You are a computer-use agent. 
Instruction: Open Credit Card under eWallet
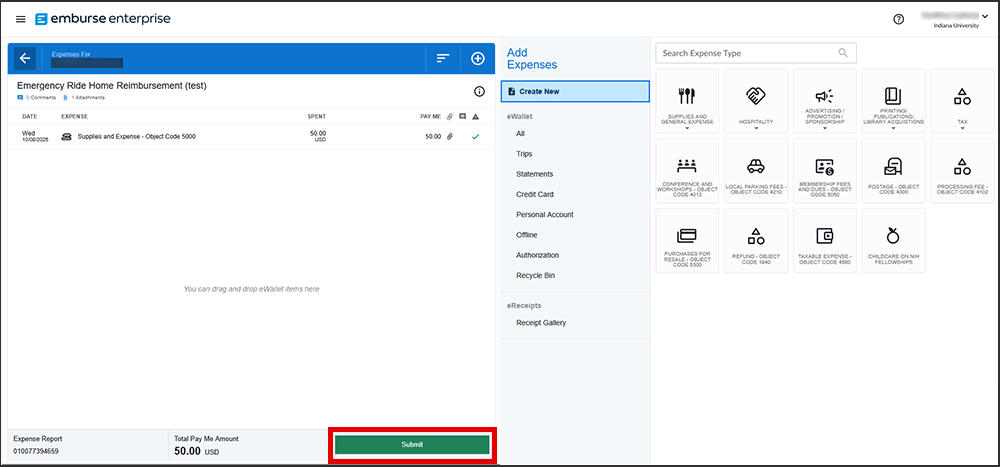534,194
